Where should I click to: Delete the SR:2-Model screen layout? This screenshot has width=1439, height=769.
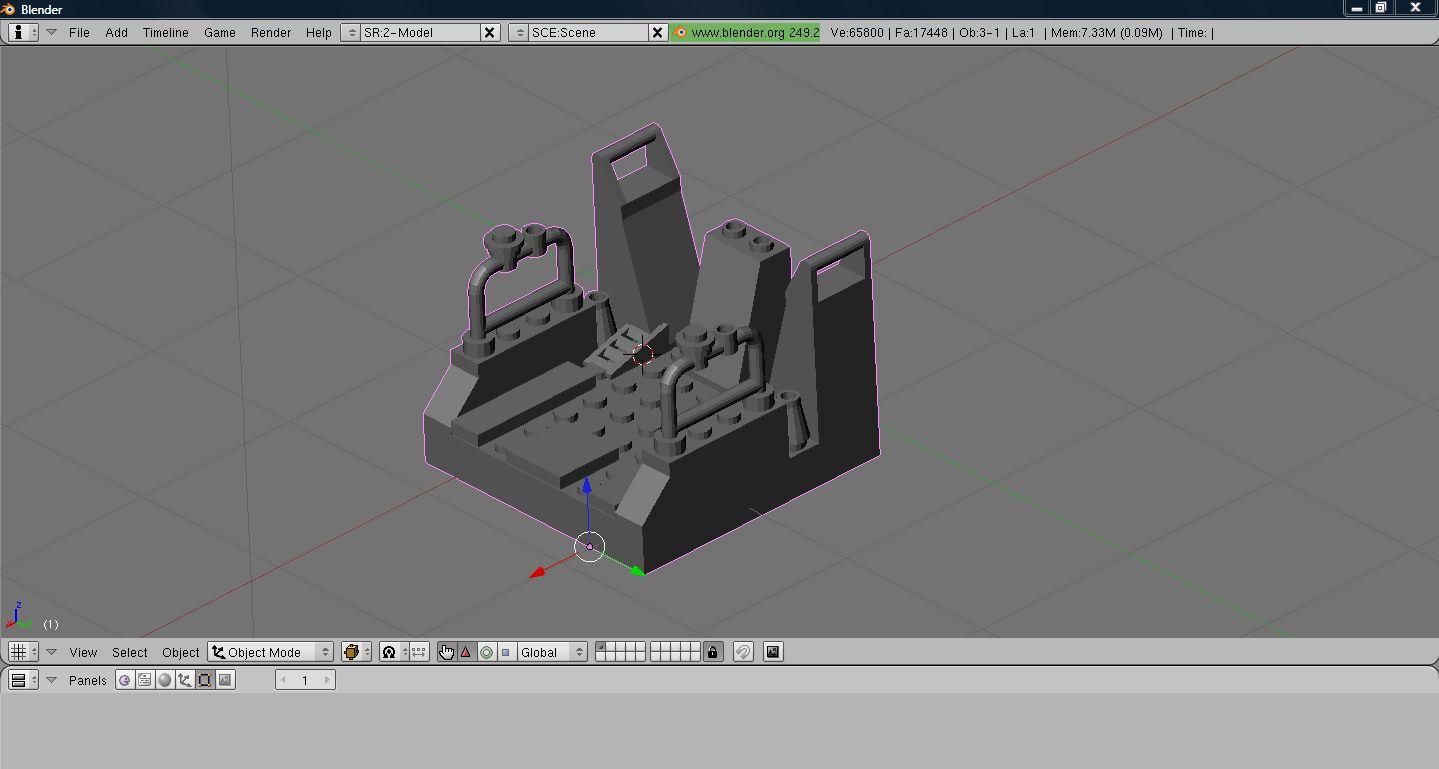click(490, 32)
